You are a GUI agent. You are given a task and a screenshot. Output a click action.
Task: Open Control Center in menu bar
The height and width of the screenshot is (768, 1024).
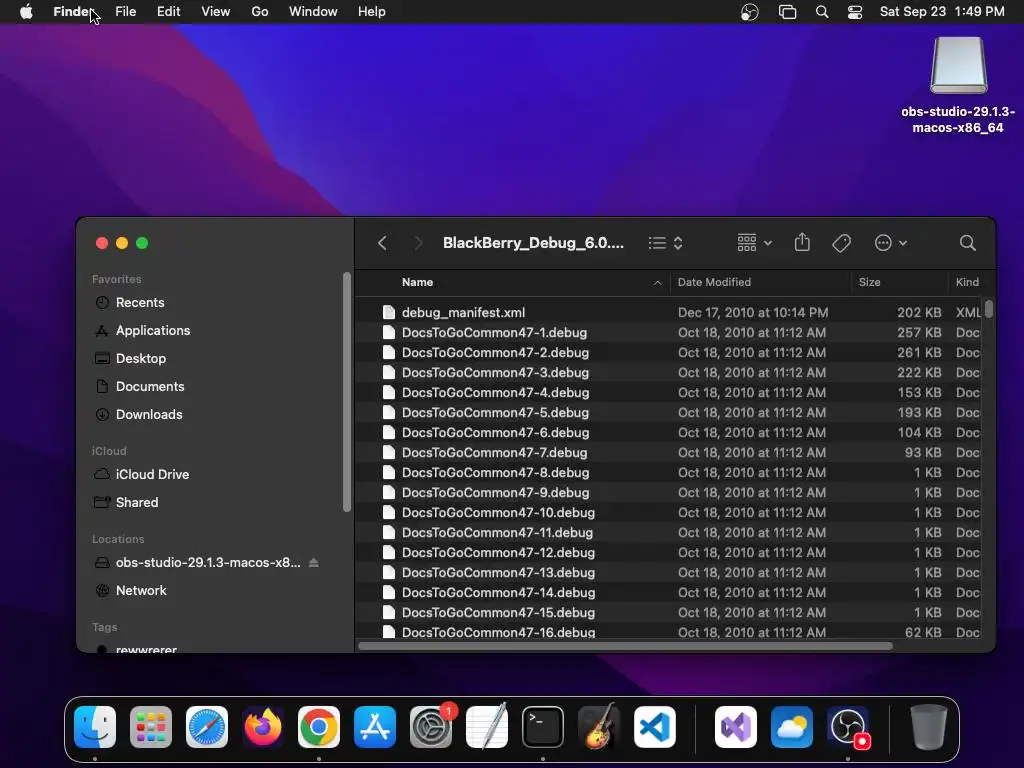(x=855, y=12)
